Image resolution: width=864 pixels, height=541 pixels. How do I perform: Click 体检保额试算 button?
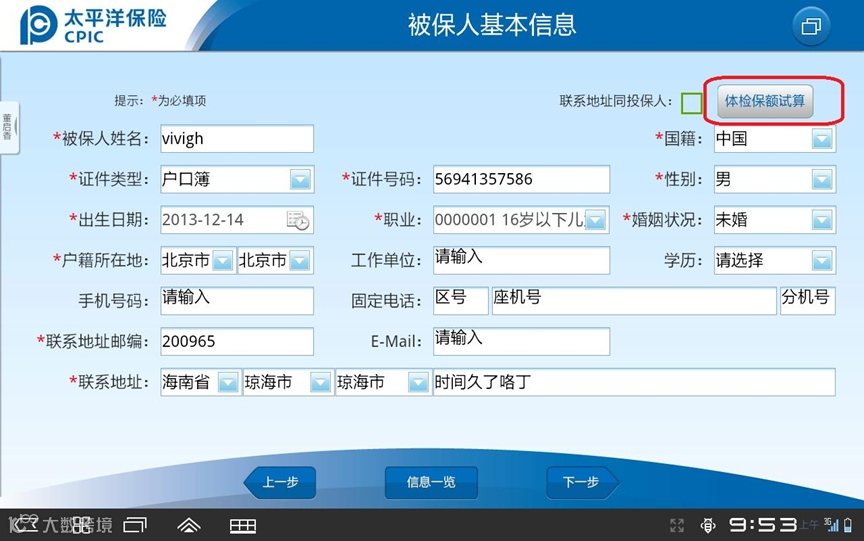(x=765, y=101)
